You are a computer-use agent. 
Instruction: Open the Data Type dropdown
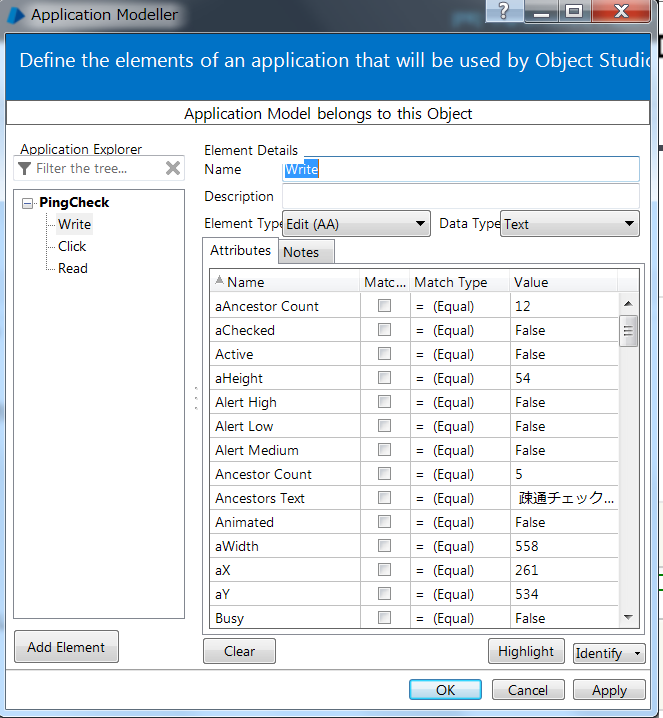coord(570,224)
